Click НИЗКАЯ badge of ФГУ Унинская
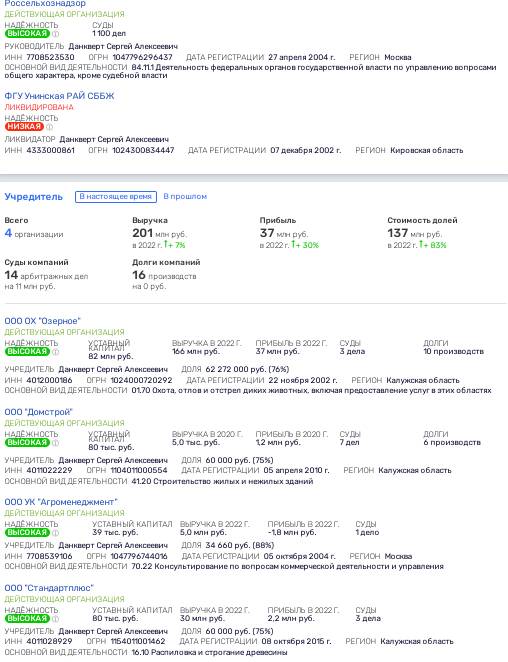The width and height of the screenshot is (508, 662). 24,127
